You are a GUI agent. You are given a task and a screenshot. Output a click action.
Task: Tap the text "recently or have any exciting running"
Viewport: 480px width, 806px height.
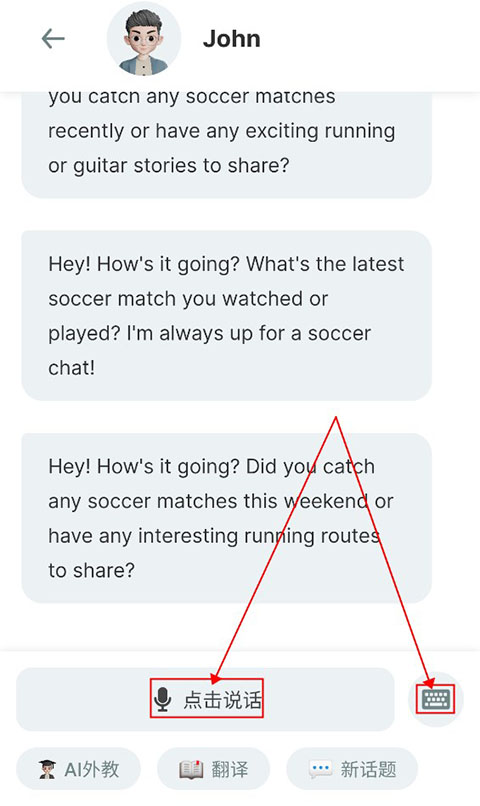(x=221, y=131)
